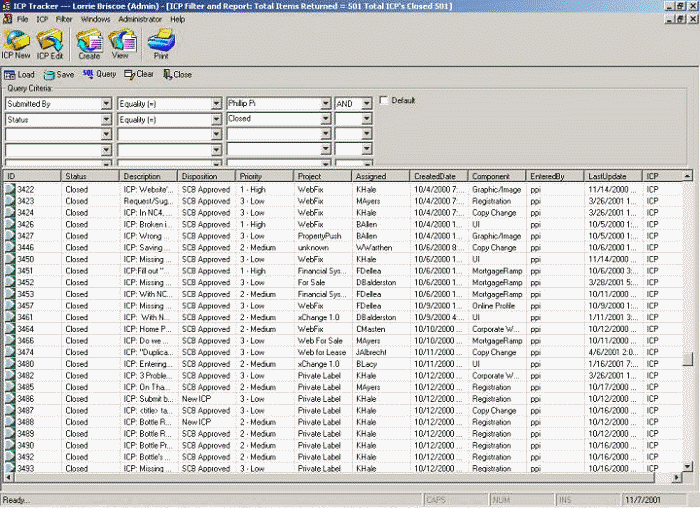Load a saved query filter
Screen dimensions: 700x508
click(19, 75)
